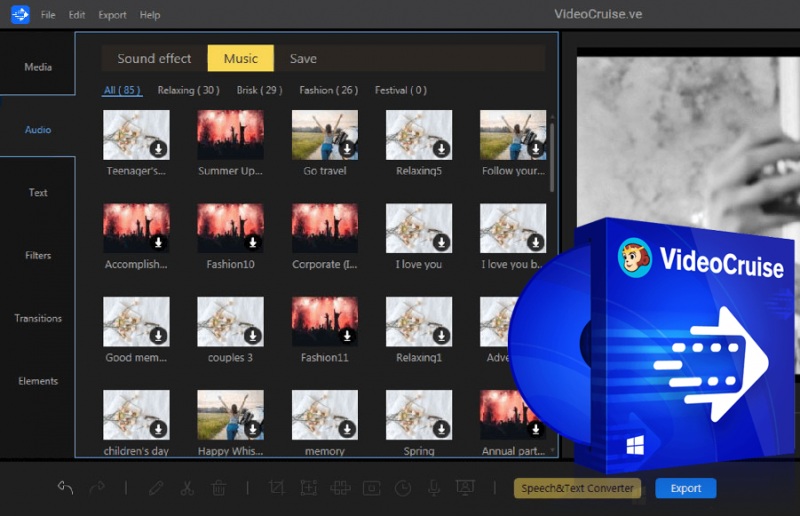800x516 pixels.
Task: Open the Export menu
Action: click(112, 15)
